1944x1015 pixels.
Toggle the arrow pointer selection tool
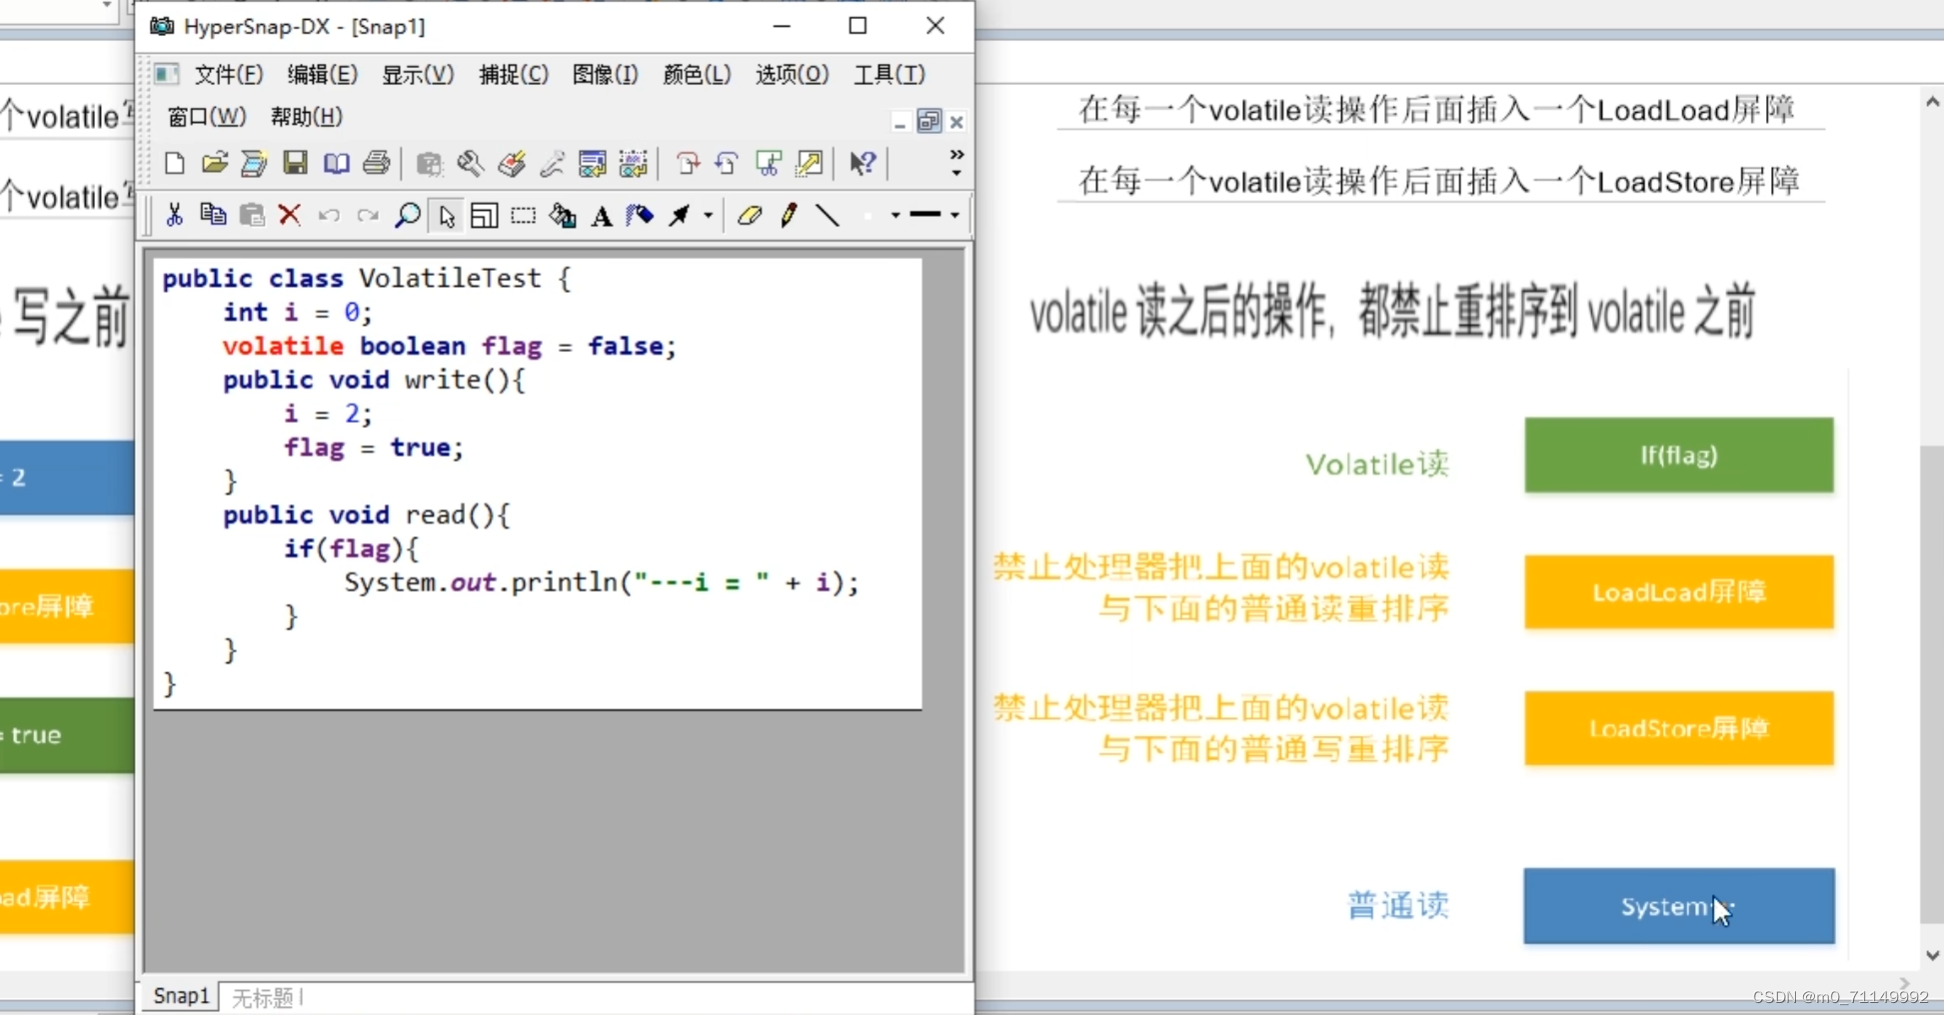click(x=446, y=216)
